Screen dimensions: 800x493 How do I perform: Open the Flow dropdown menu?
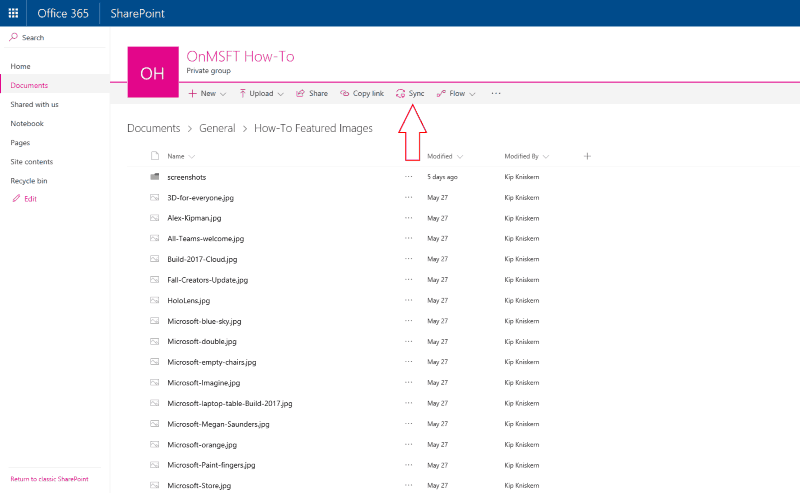pos(456,93)
